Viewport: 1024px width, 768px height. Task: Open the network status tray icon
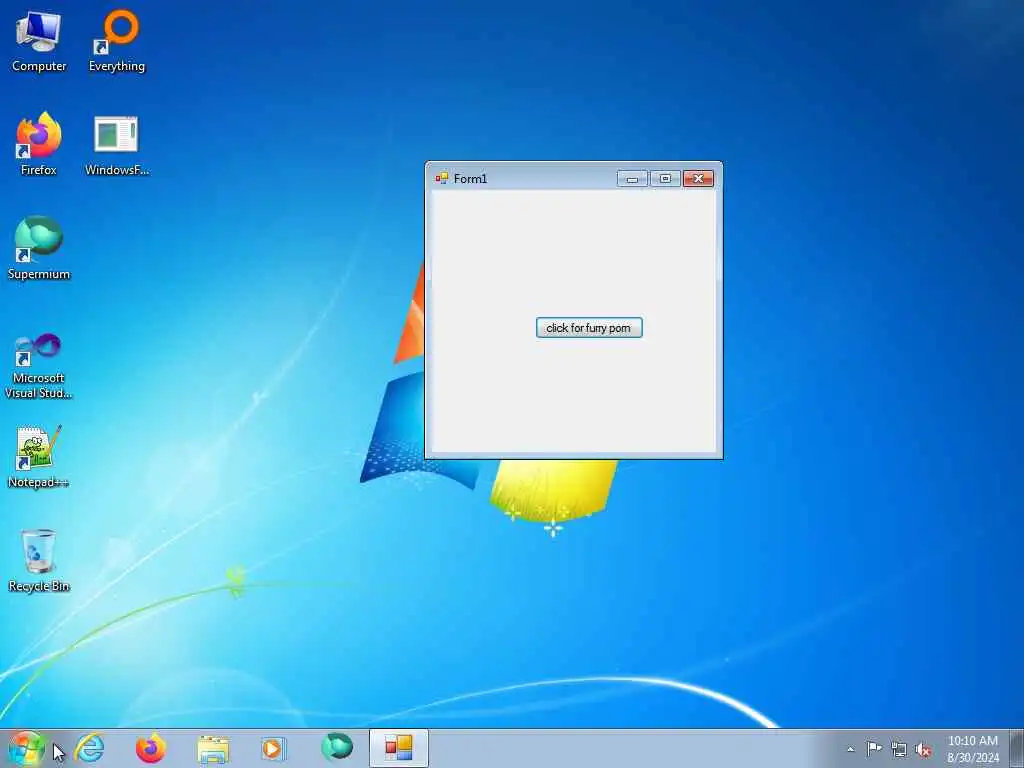[899, 749]
